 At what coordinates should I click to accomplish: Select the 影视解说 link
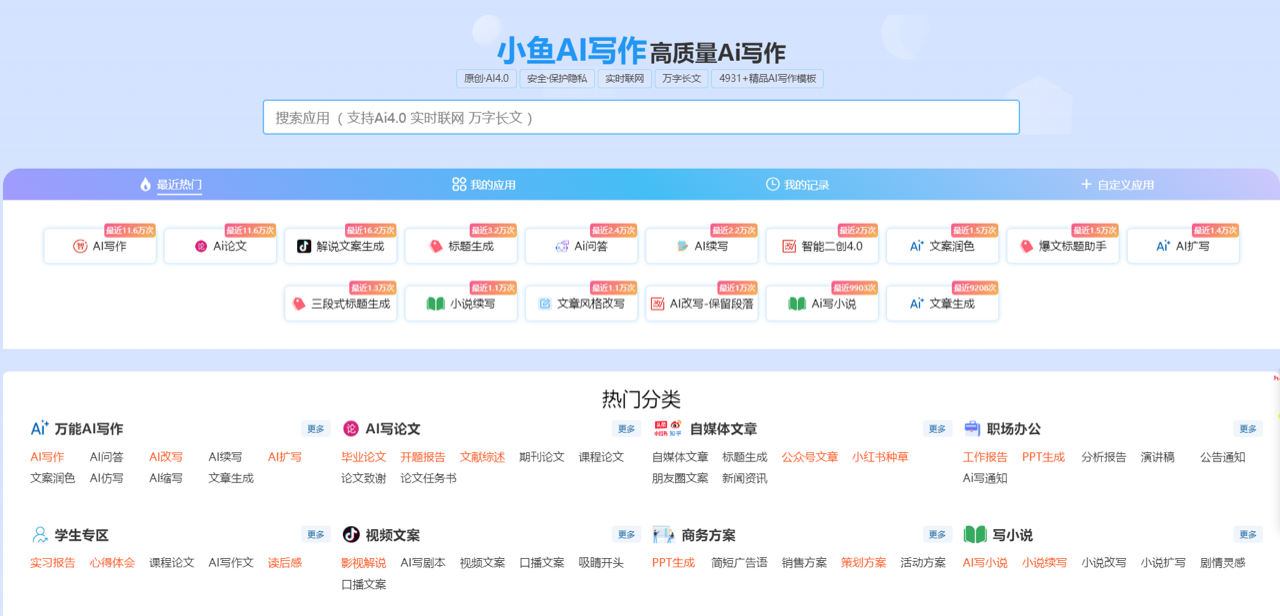pyautogui.click(x=364, y=563)
